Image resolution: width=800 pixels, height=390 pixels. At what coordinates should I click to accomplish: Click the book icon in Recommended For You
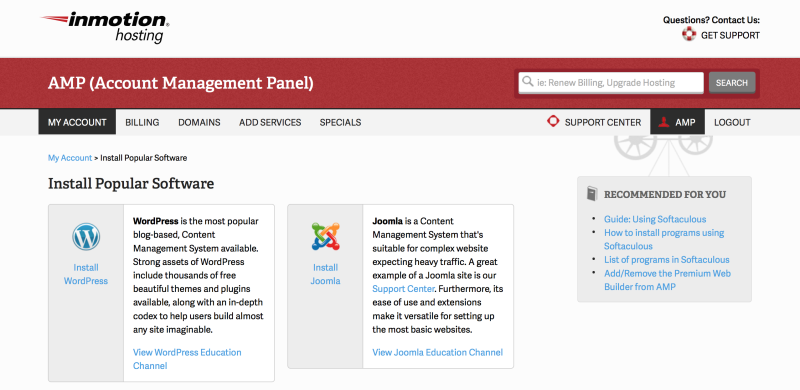point(592,193)
